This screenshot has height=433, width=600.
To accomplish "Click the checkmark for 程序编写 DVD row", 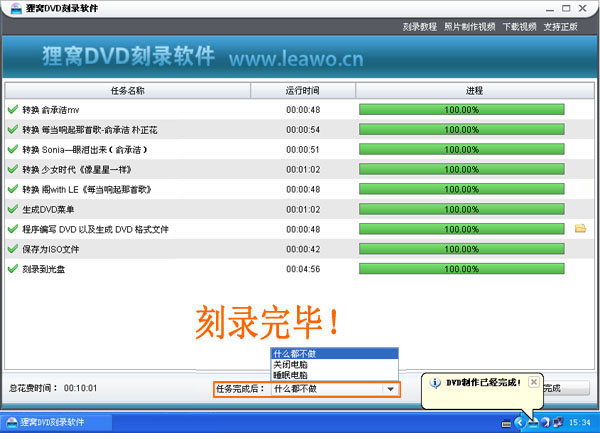I will [x=13, y=229].
